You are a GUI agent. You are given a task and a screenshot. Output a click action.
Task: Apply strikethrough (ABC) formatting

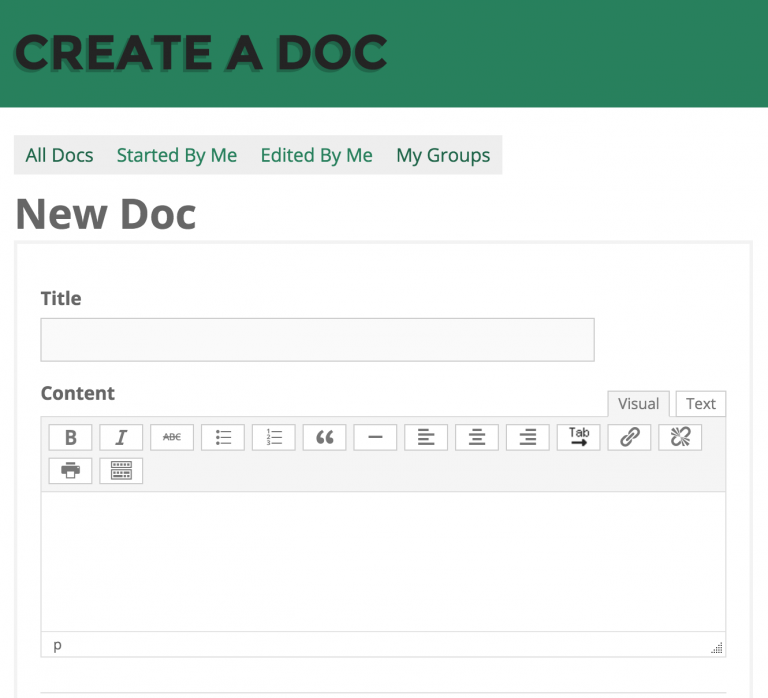point(172,437)
